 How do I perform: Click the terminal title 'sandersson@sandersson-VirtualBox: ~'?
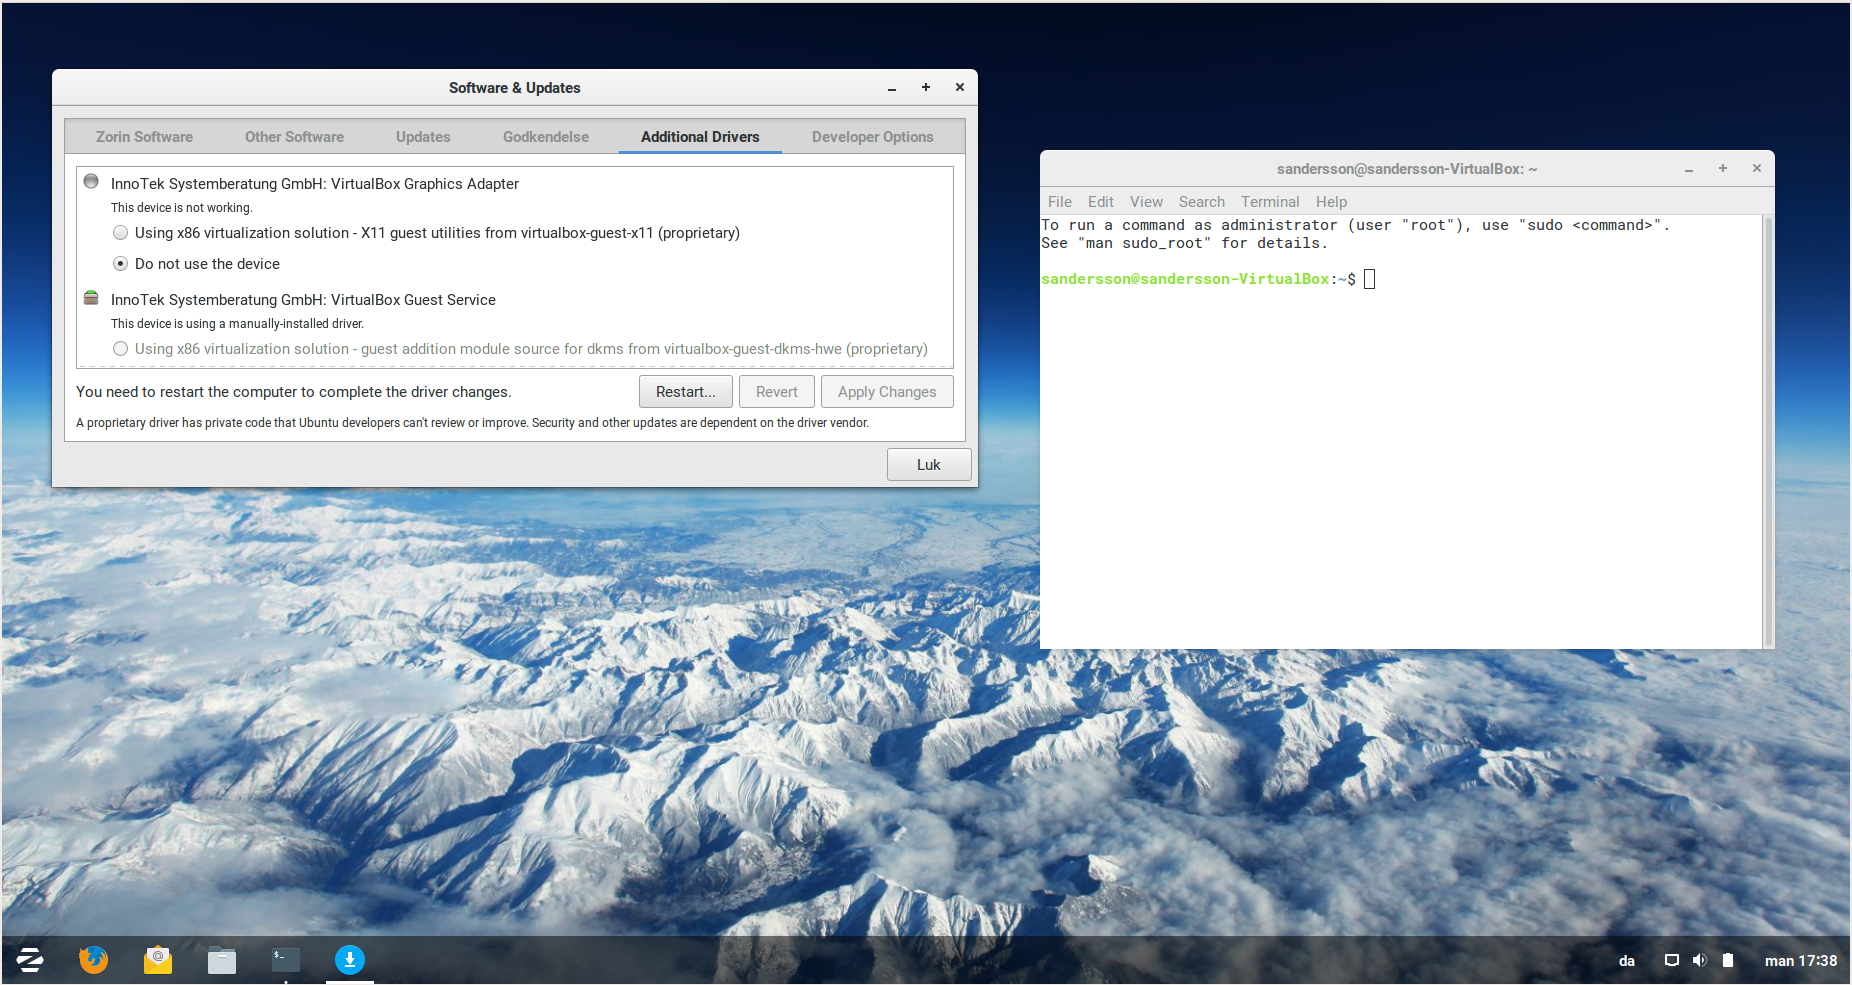click(x=1407, y=169)
